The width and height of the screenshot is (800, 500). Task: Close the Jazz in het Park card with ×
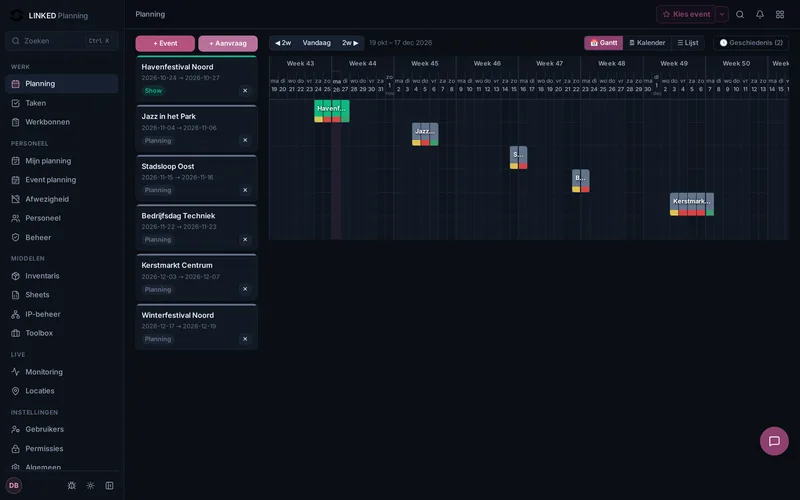coord(245,140)
